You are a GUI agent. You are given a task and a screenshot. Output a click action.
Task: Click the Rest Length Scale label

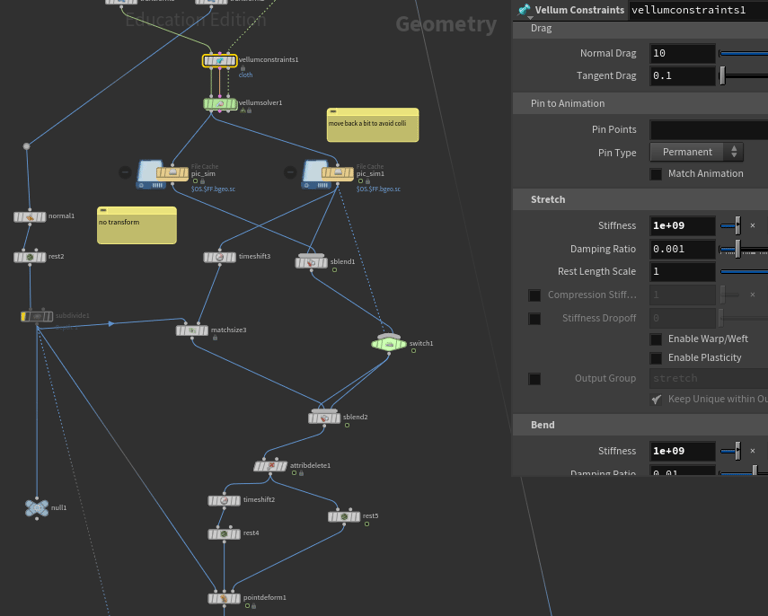[597, 272]
